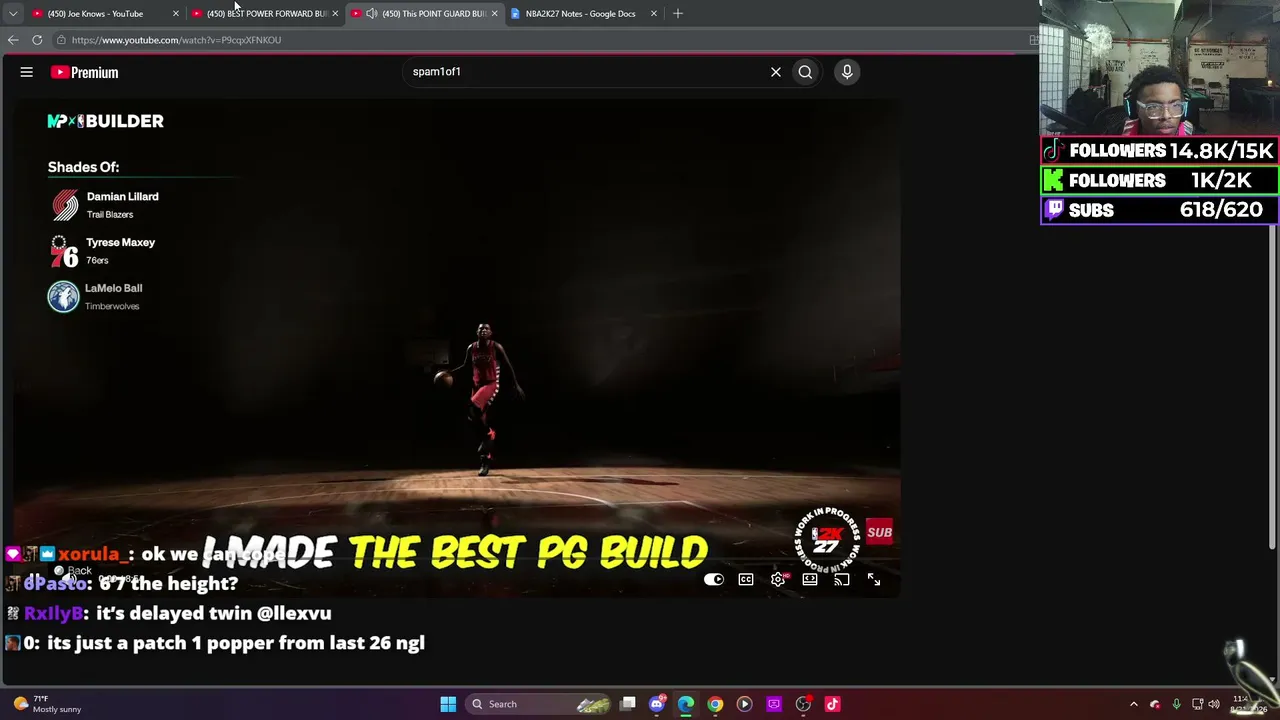The height and width of the screenshot is (720, 1280).
Task: Click the Trail Blazers team logo
Action: (x=65, y=205)
